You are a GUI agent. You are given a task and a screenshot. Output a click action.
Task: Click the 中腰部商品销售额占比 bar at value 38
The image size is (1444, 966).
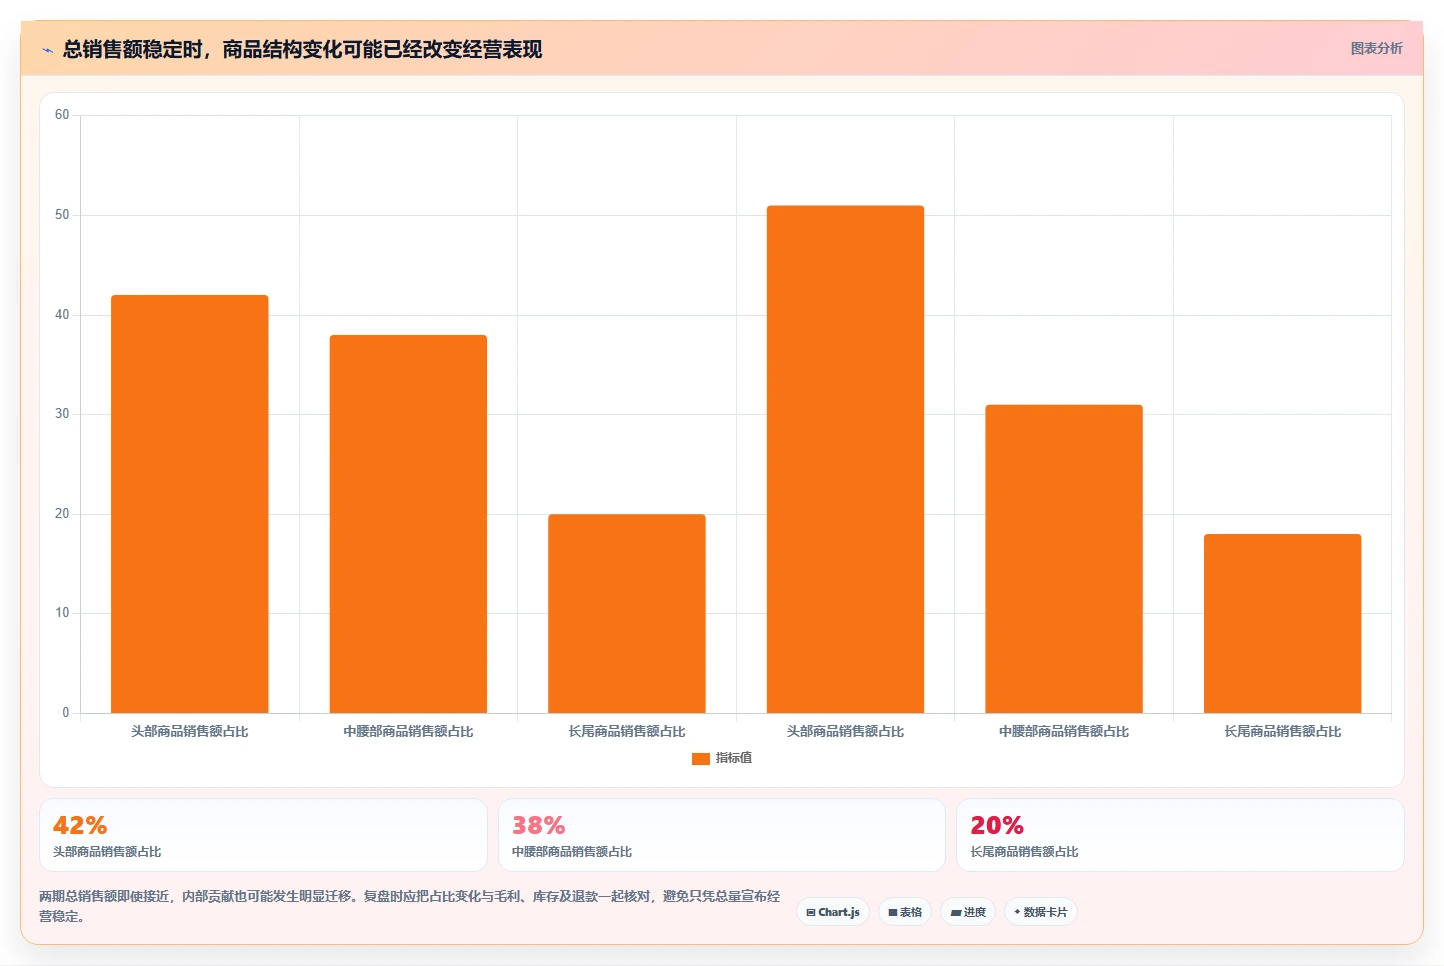408,524
